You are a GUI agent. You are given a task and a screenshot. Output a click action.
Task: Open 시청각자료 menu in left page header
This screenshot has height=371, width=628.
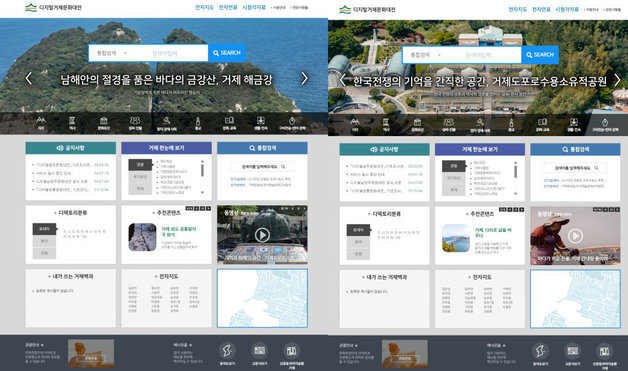(x=254, y=8)
